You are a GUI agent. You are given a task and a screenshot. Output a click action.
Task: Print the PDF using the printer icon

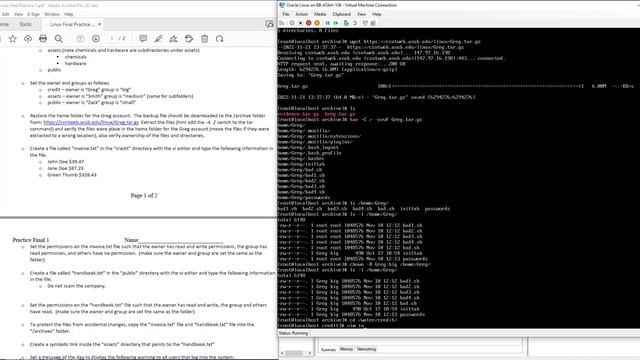point(43,39)
